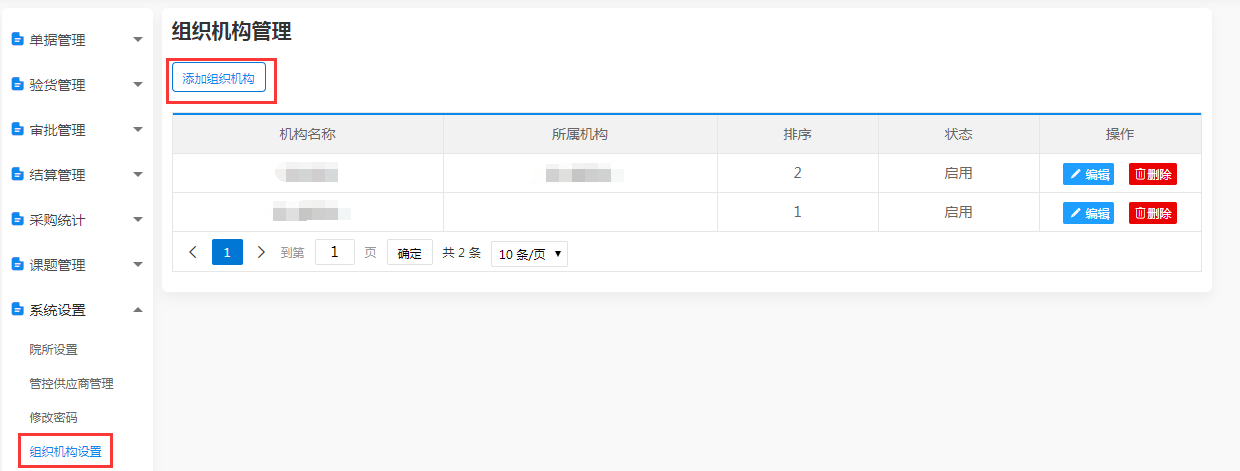Screen dimensions: 1240x471
Task: Open 院所设置 submenu item
Action: pos(54,349)
